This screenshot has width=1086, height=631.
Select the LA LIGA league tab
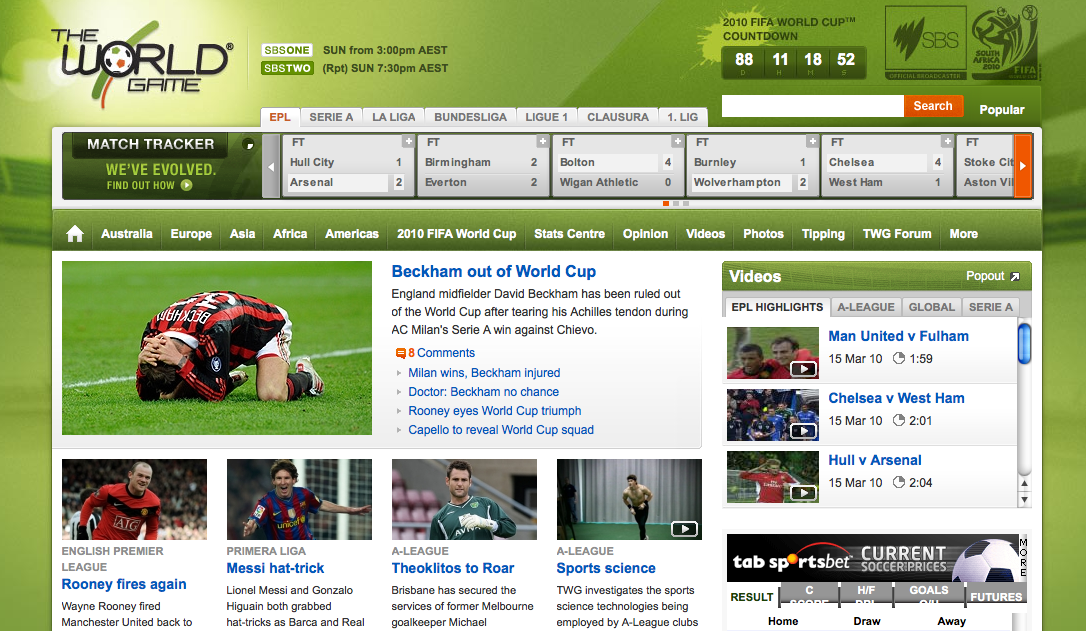[x=393, y=117]
